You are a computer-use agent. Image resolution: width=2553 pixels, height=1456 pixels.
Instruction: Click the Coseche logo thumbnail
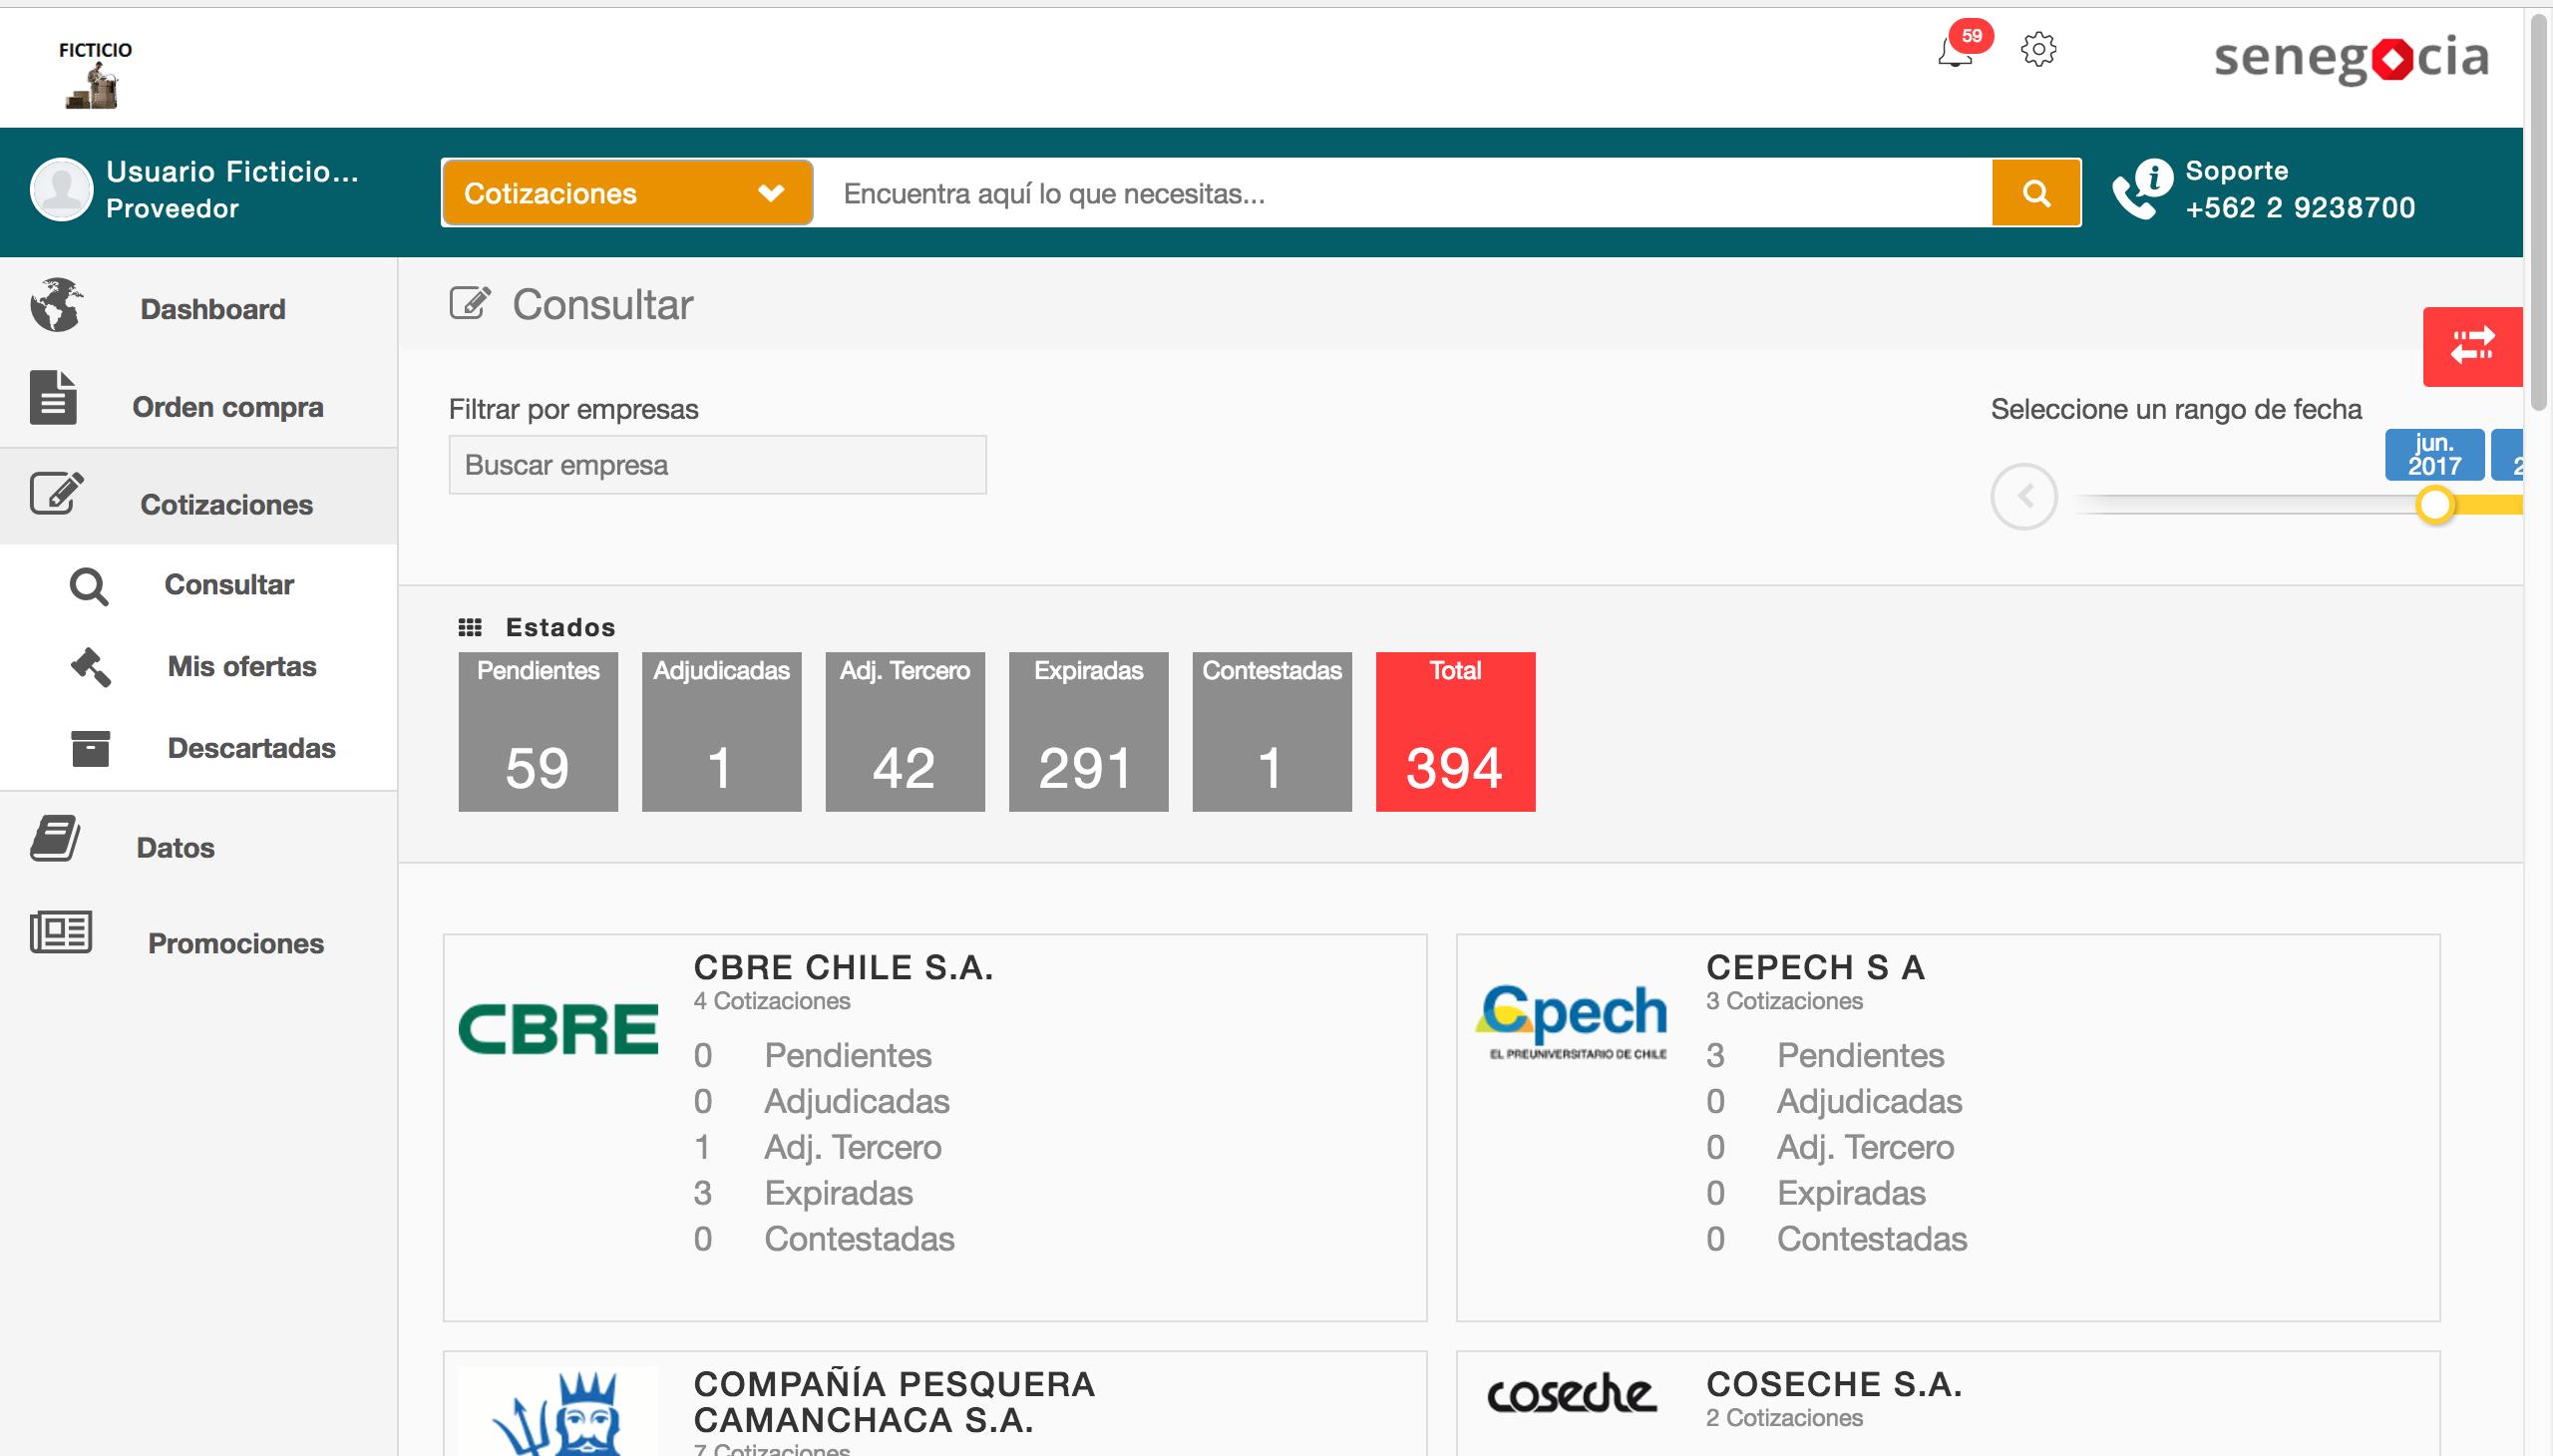pyautogui.click(x=1572, y=1393)
